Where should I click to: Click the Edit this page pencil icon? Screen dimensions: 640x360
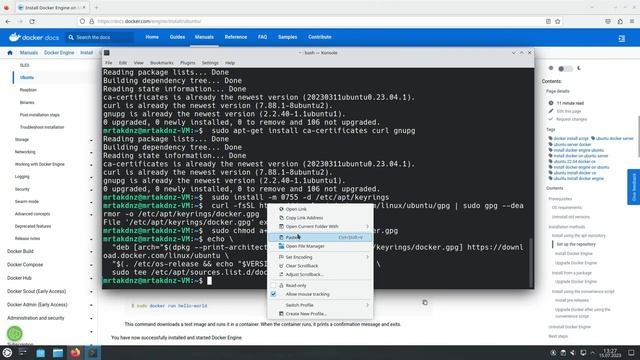pos(551,111)
